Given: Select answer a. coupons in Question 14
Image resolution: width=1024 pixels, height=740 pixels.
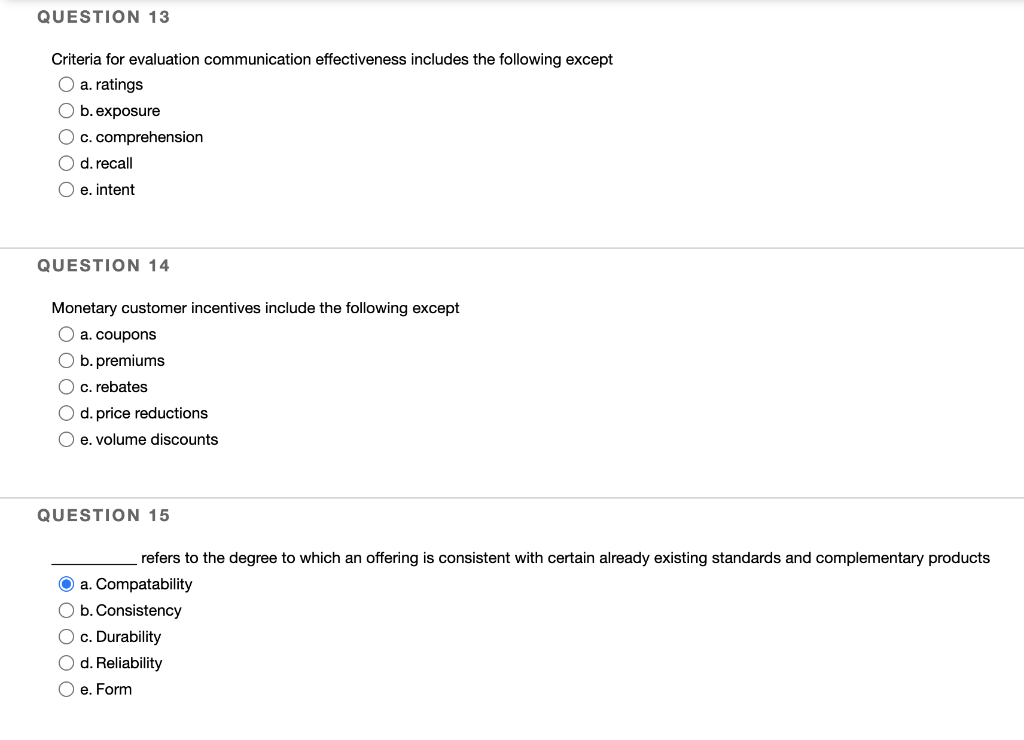Looking at the screenshot, I should (x=66, y=334).
